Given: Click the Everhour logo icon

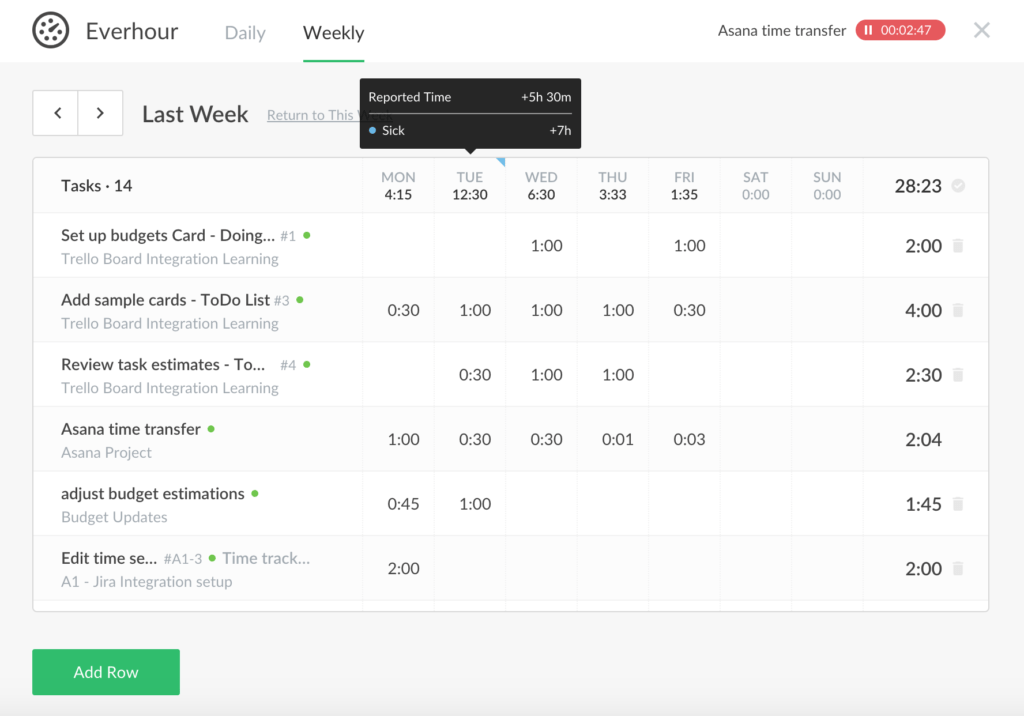Looking at the screenshot, I should pyautogui.click(x=50, y=30).
